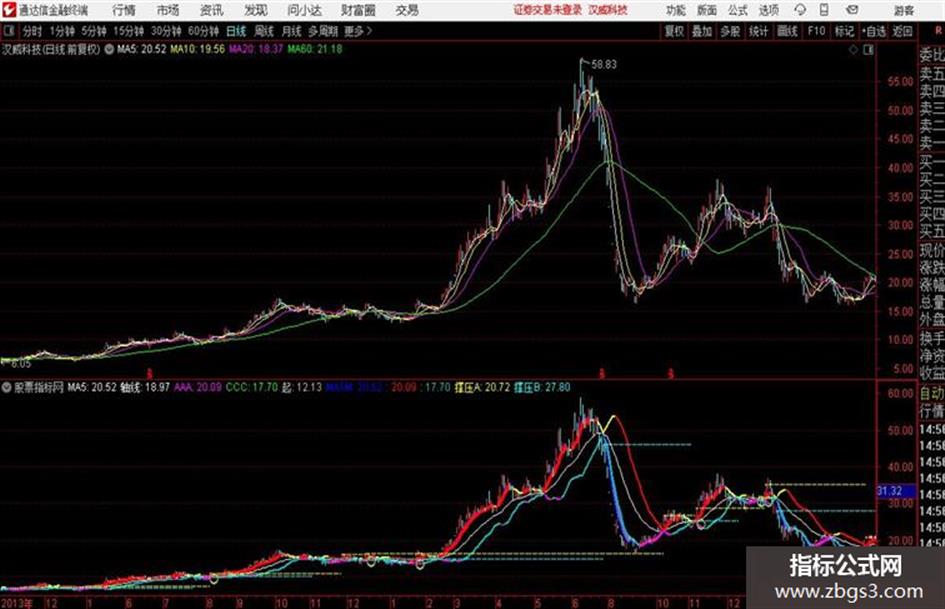Click the 轴线: 18.97 indicator value
The width and height of the screenshot is (945, 609).
(x=145, y=387)
